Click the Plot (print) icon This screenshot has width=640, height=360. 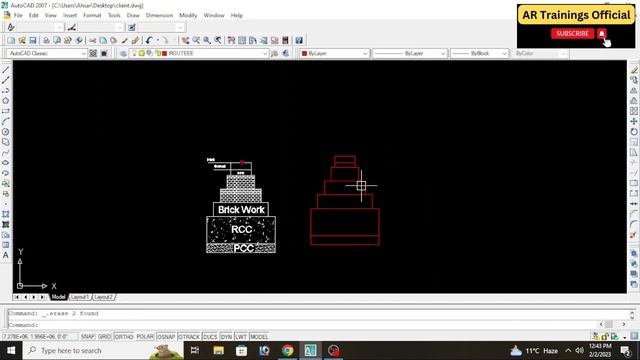46,40
